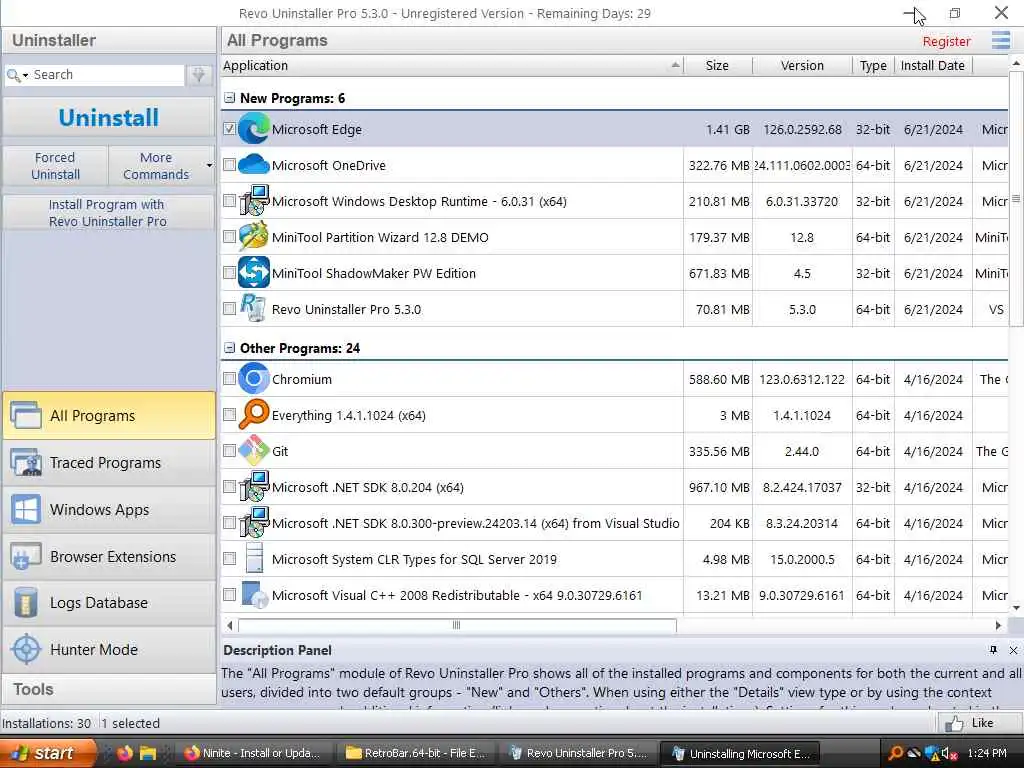Click the scroll right arrow of list
The height and width of the screenshot is (768, 1024).
pyautogui.click(x=998, y=625)
